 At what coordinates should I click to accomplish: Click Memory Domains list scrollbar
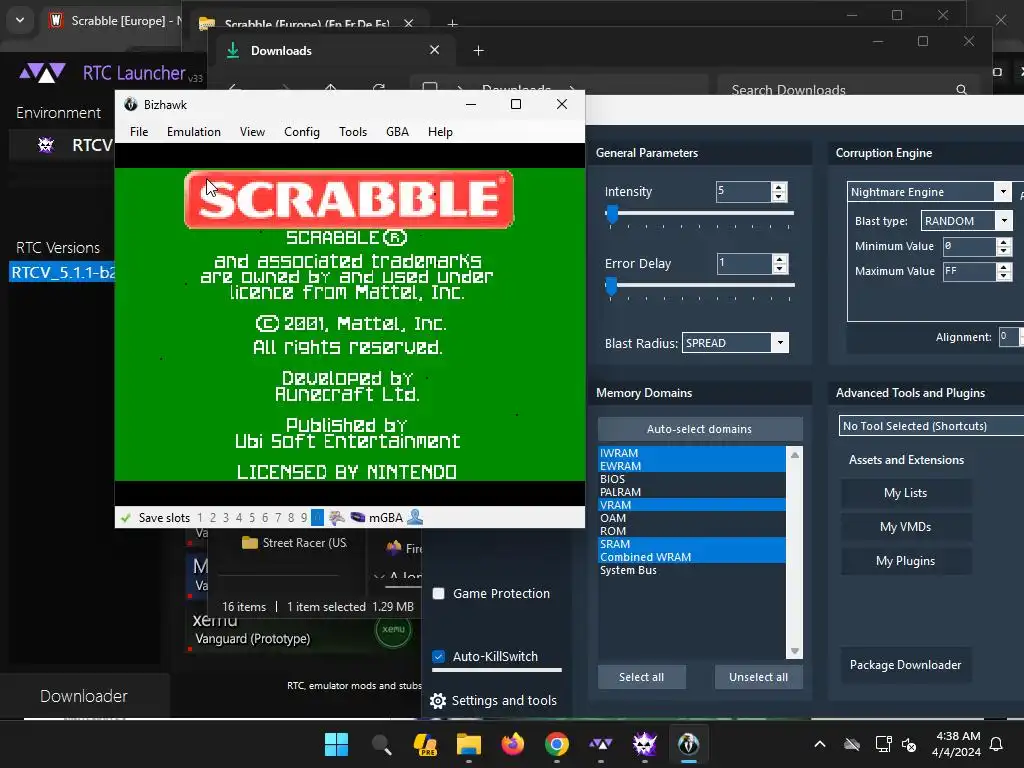click(795, 553)
